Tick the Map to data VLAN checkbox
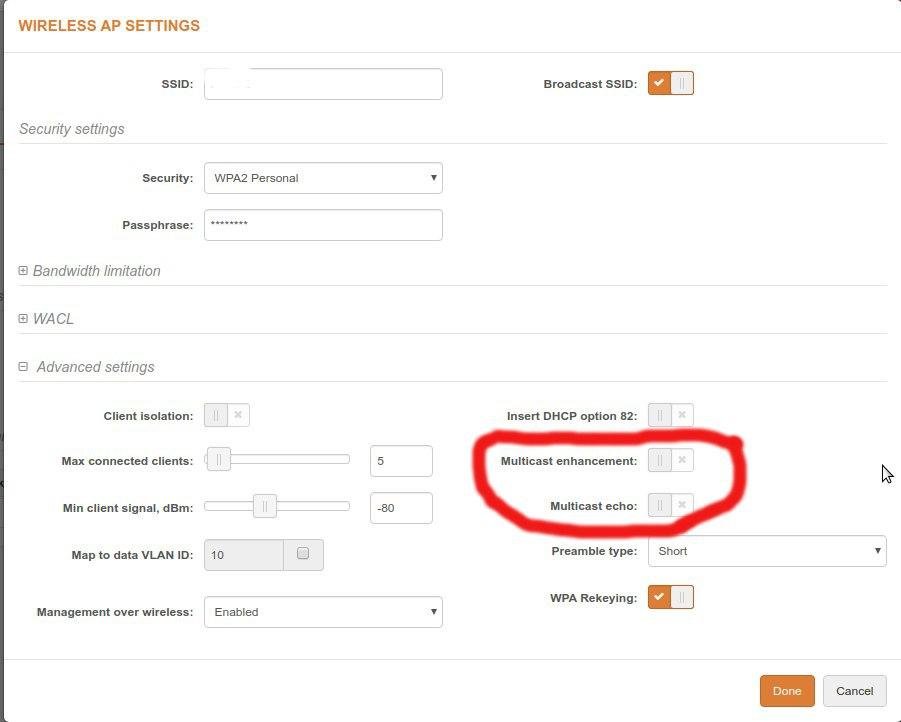Screen dimensions: 901x722 click(x=303, y=553)
